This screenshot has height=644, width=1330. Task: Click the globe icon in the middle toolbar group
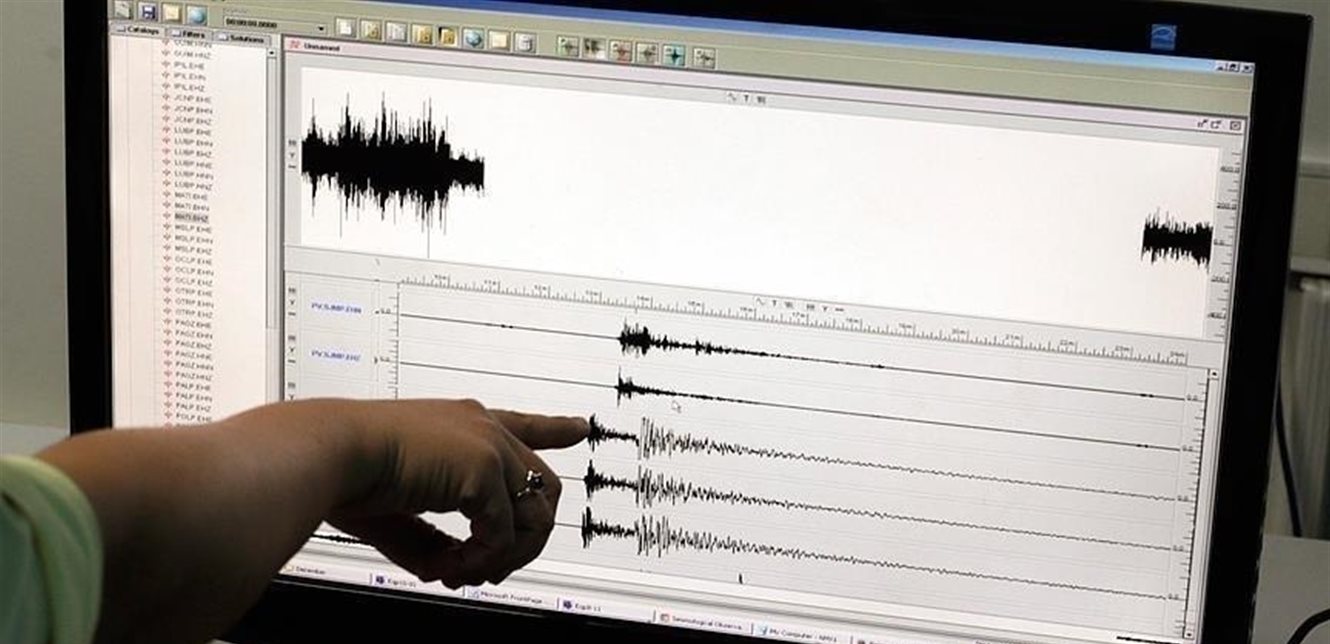[473, 39]
